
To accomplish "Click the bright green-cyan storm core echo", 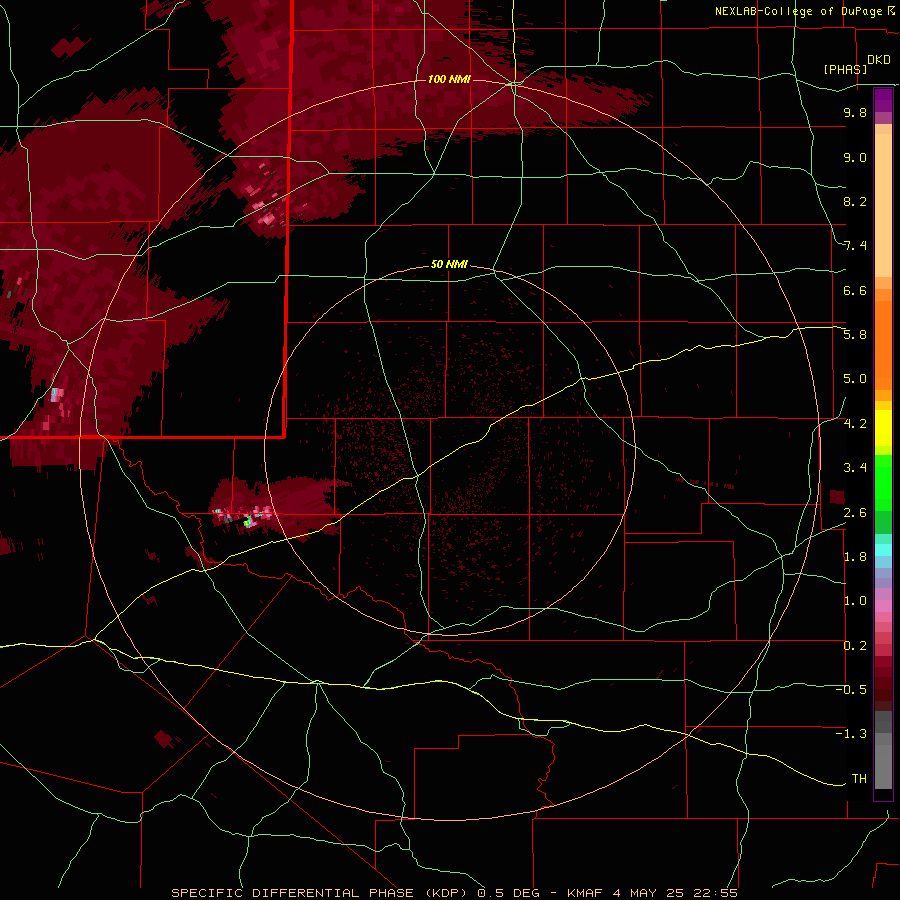I will click(x=248, y=522).
